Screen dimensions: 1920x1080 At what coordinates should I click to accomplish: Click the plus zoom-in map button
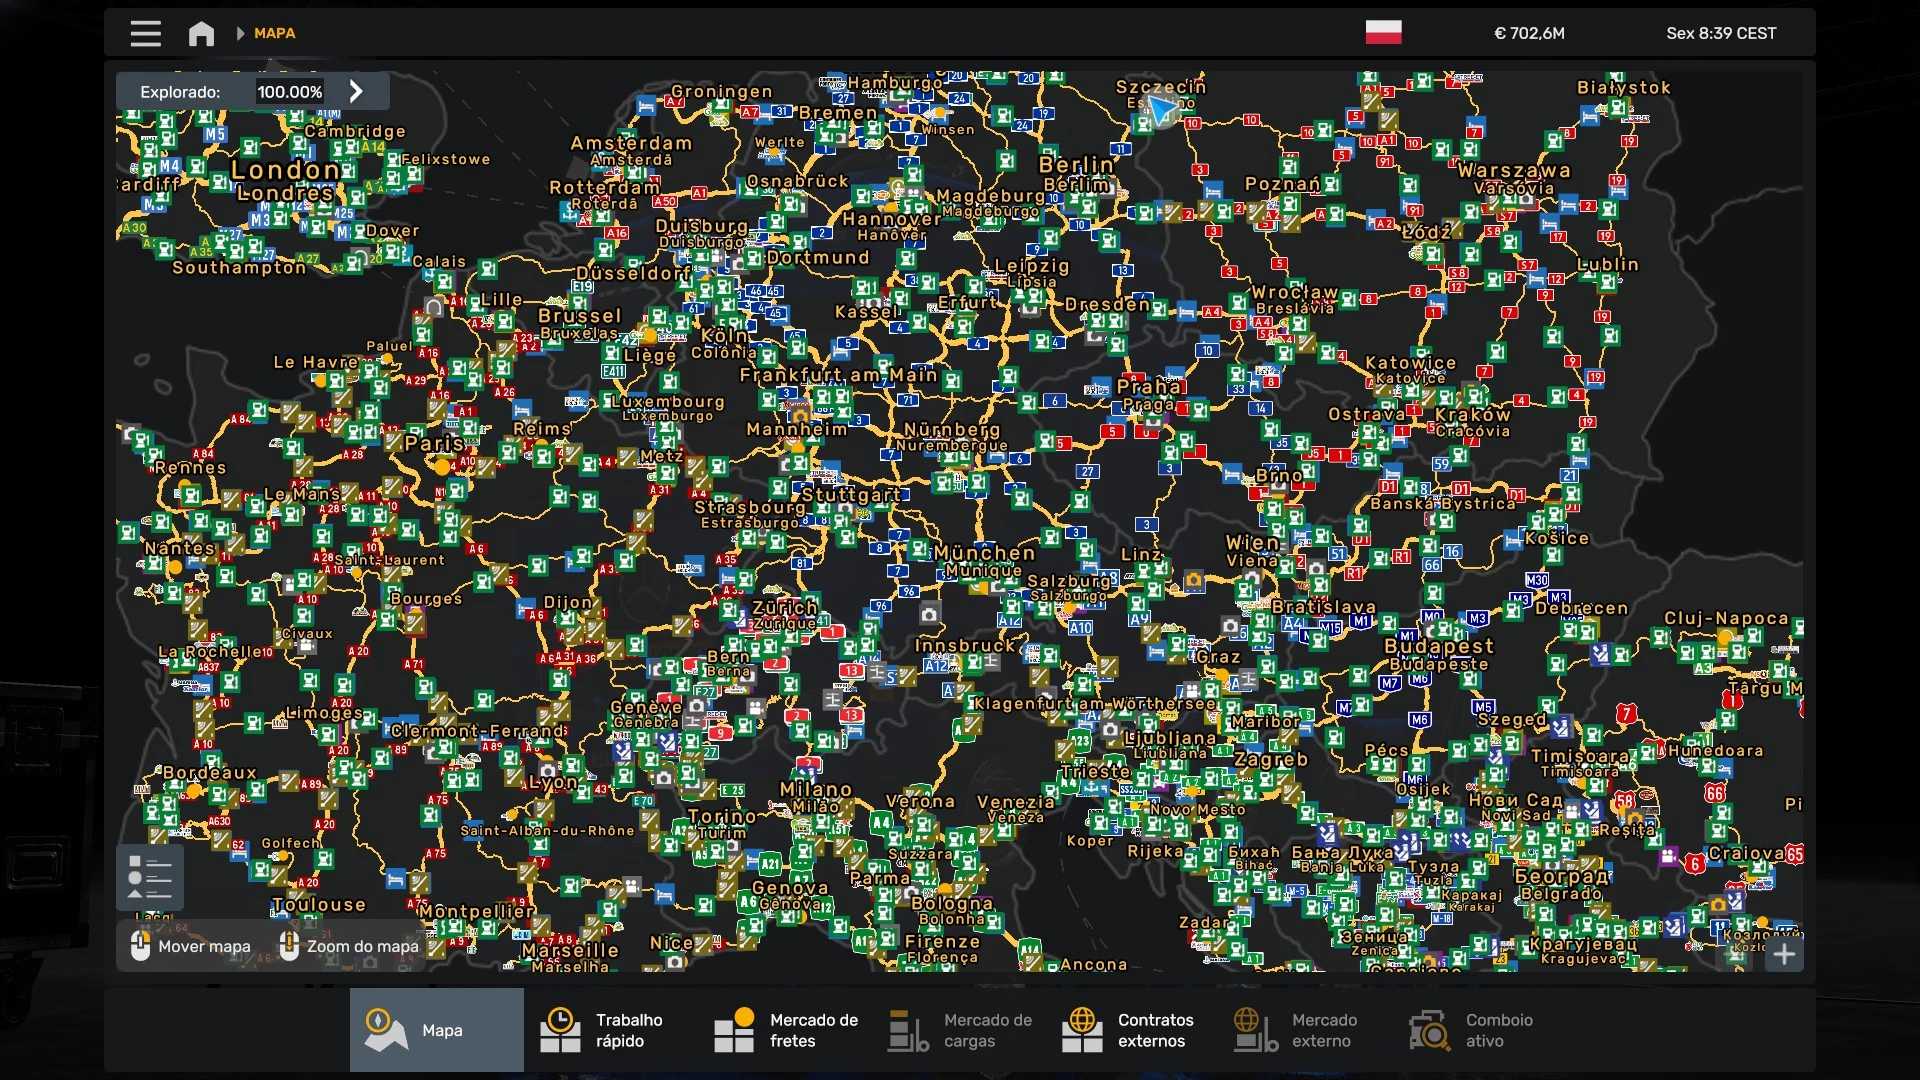(x=1784, y=954)
